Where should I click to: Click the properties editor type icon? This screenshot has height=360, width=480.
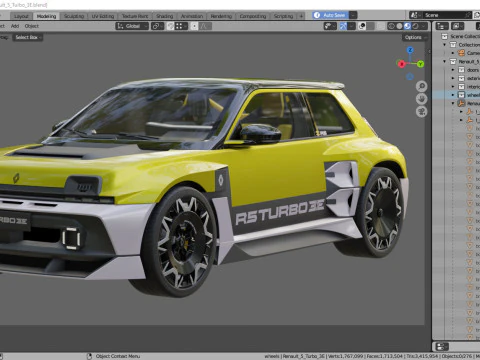pos(442,347)
